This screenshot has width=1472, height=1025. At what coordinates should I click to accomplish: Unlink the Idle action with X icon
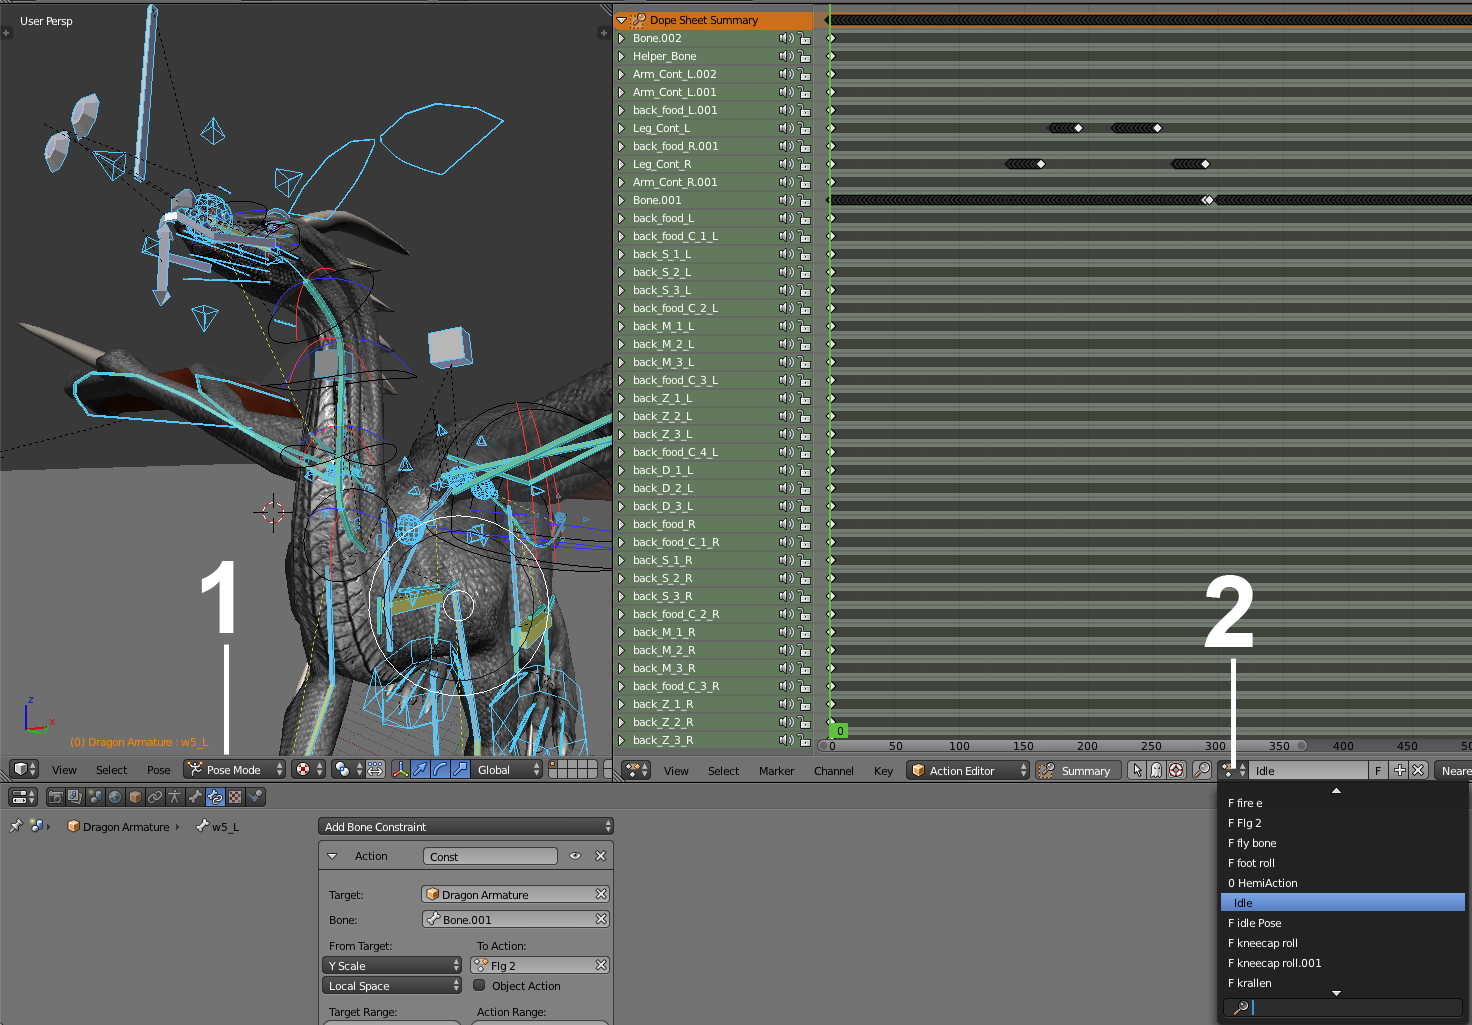pyautogui.click(x=1418, y=770)
